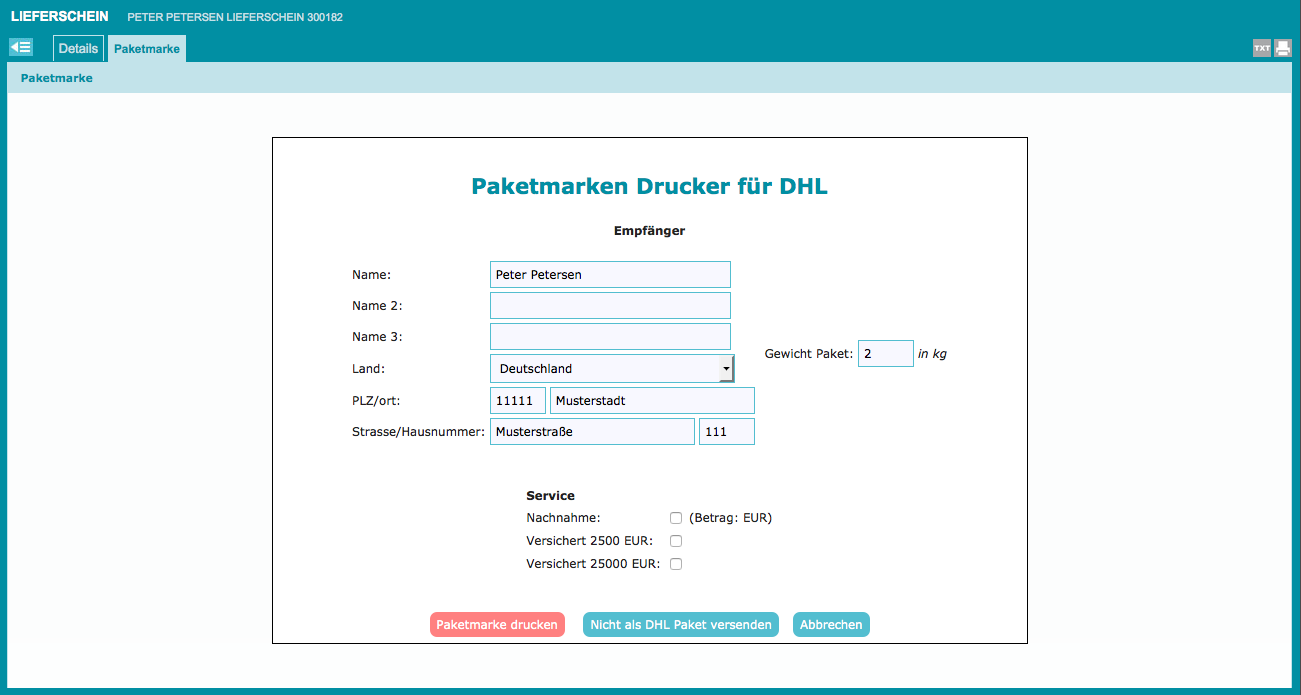
Task: Check the Versichert 25000 EUR option
Action: click(x=676, y=564)
